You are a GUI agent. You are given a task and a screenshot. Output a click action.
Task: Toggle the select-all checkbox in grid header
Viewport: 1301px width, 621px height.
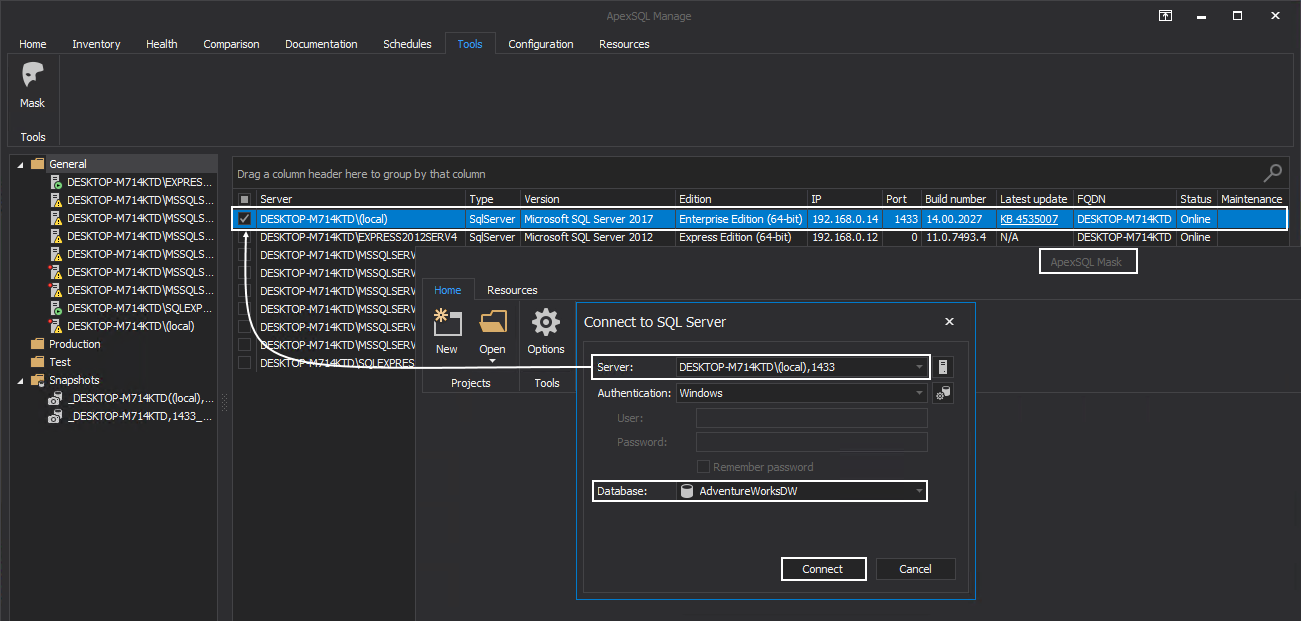(245, 199)
